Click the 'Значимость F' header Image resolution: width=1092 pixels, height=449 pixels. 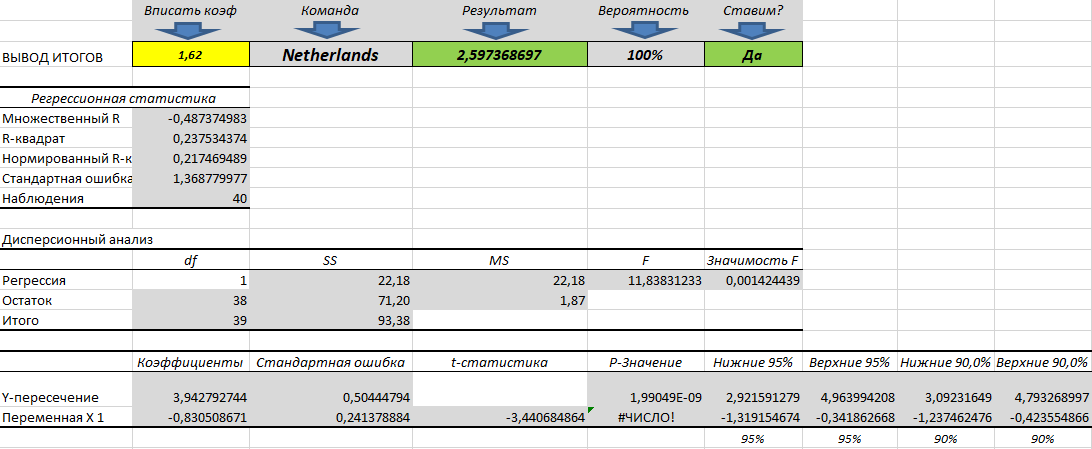coord(754,260)
